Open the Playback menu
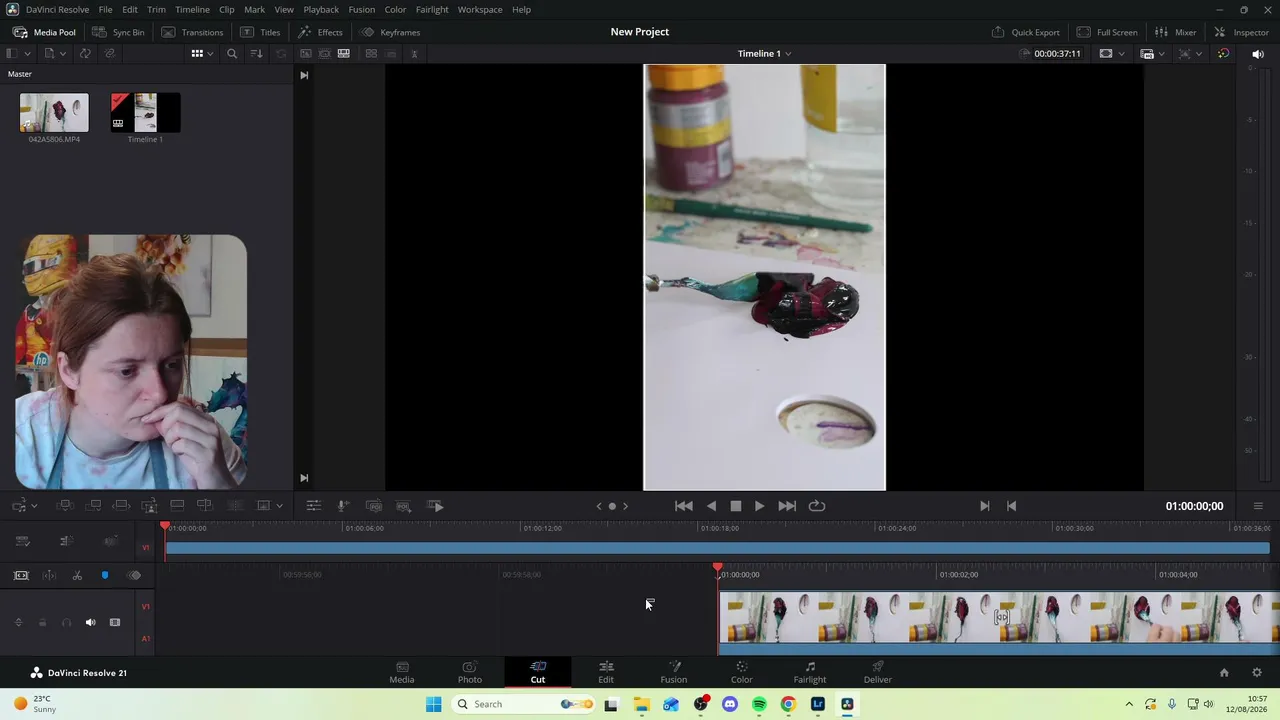The image size is (1280, 720). (x=321, y=9)
